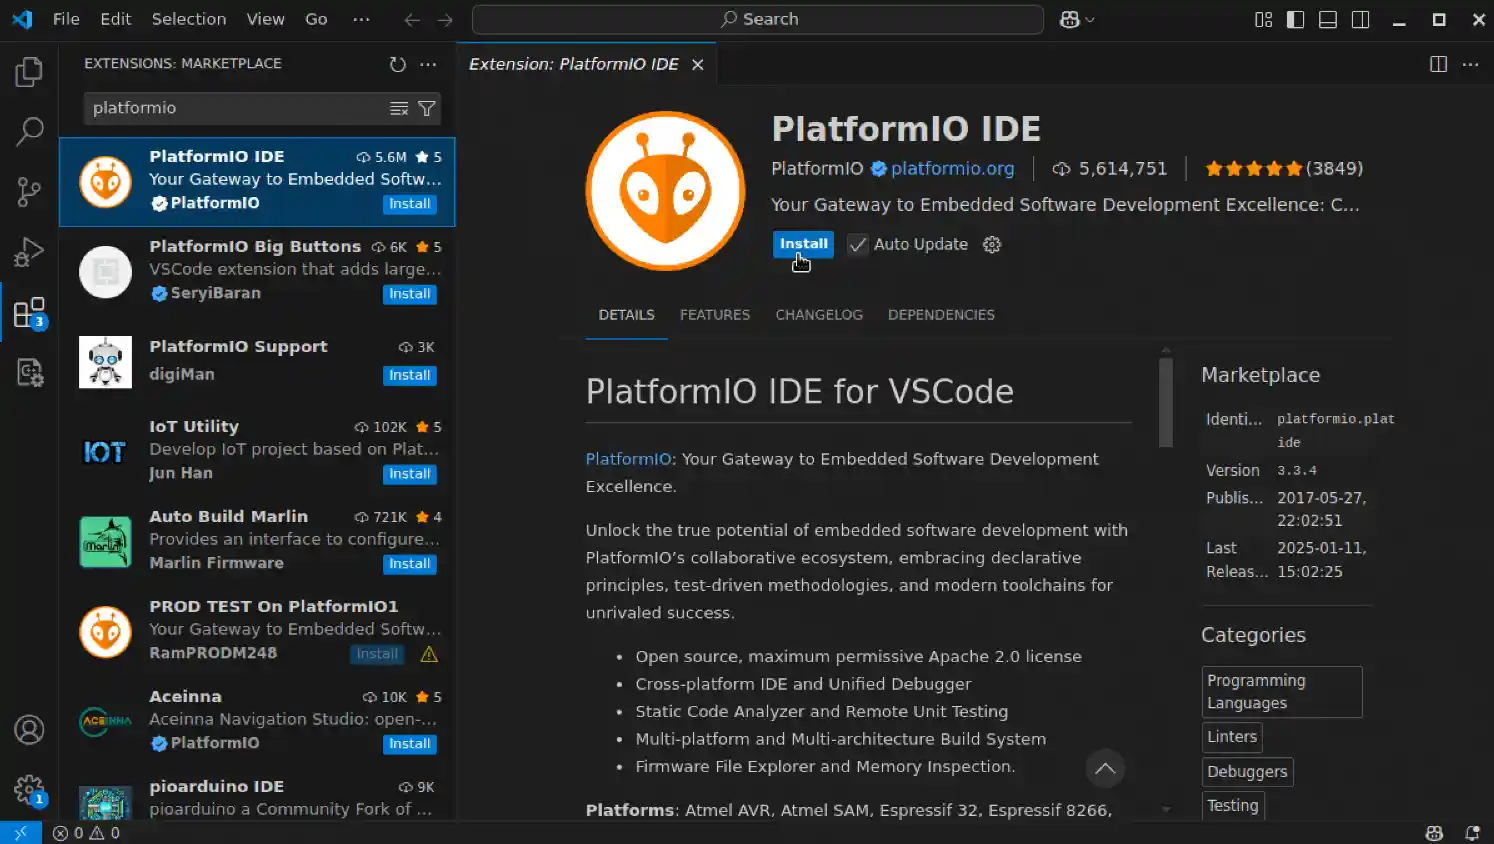This screenshot has width=1494, height=844.
Task: Open the Selection menu
Action: pos(189,19)
